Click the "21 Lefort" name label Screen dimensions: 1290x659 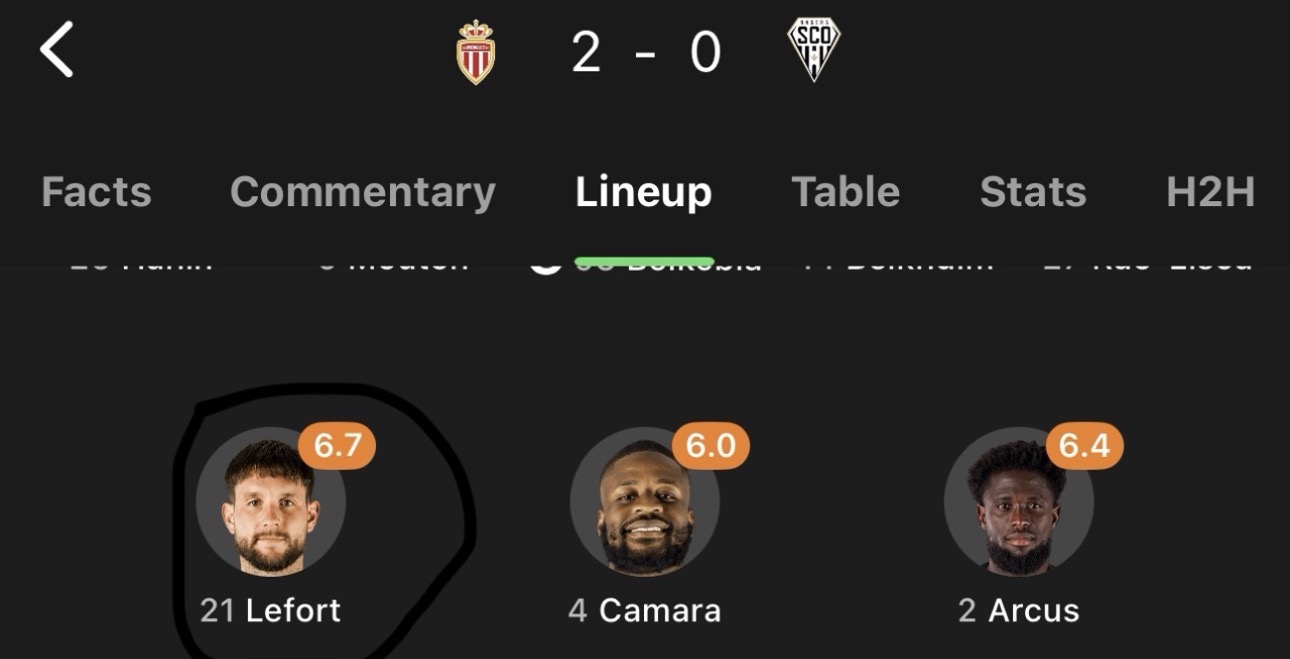tap(270, 610)
